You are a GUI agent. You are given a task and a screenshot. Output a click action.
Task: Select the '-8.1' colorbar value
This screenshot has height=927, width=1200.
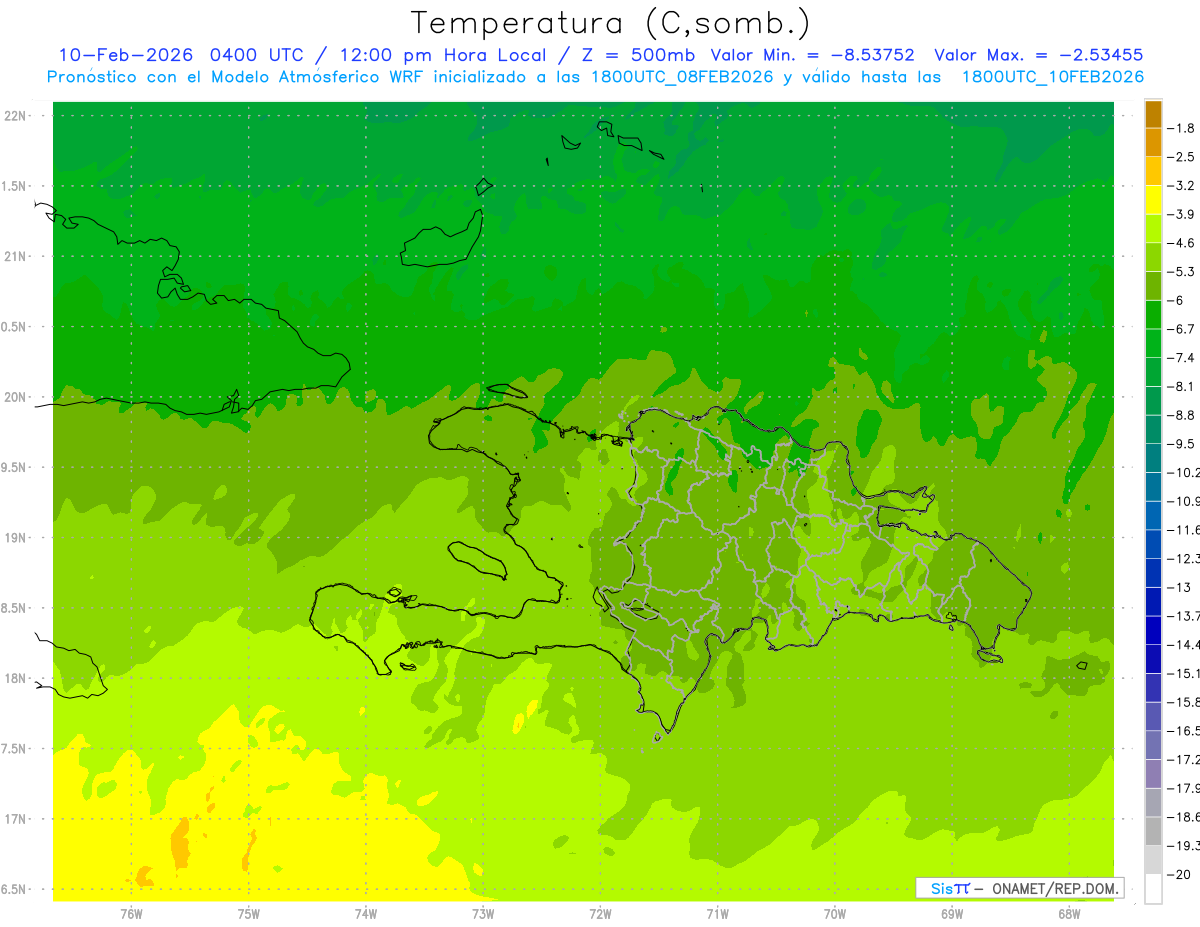click(1182, 386)
